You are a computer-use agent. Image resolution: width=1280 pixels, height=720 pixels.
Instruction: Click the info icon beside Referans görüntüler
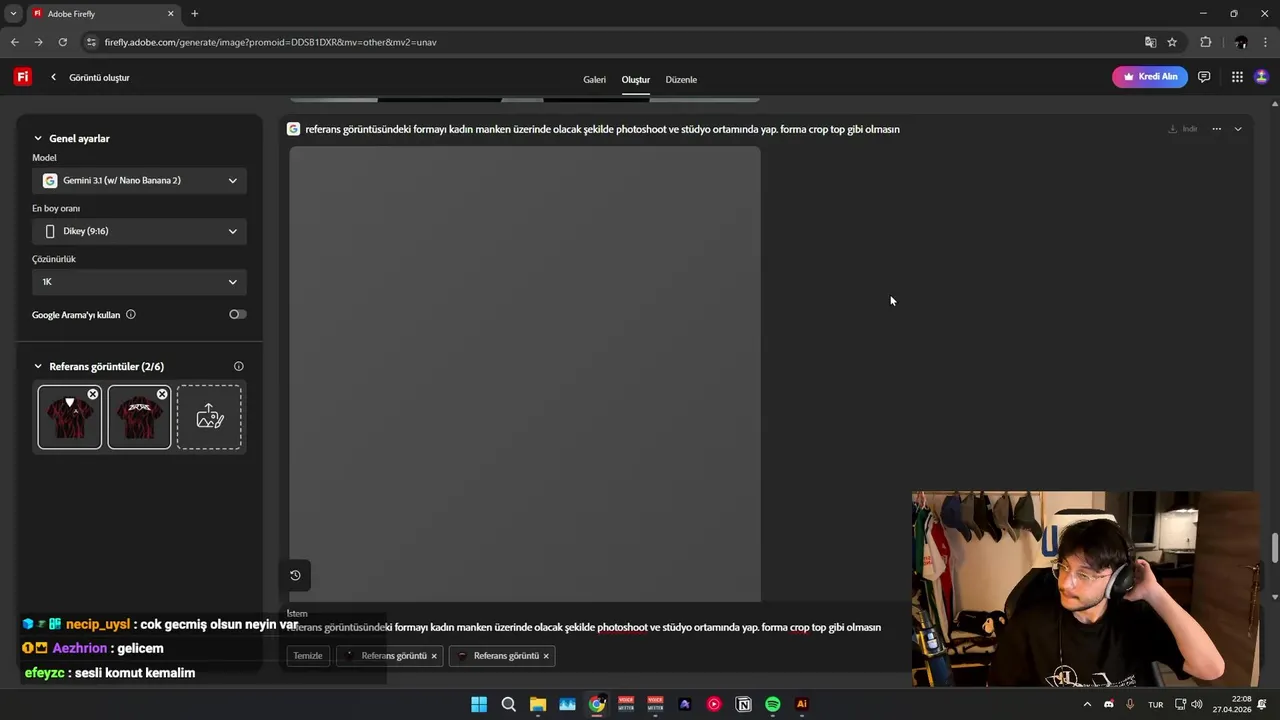[x=238, y=366]
